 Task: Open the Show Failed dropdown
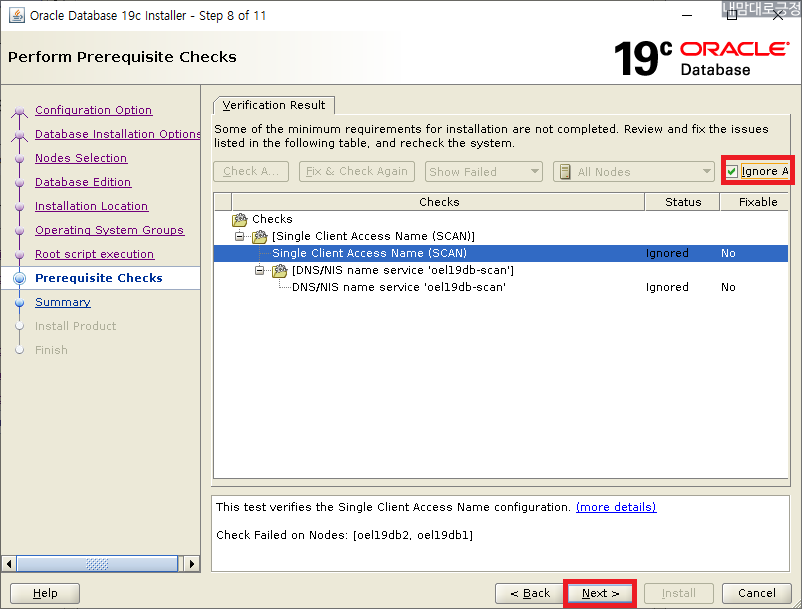(x=483, y=172)
